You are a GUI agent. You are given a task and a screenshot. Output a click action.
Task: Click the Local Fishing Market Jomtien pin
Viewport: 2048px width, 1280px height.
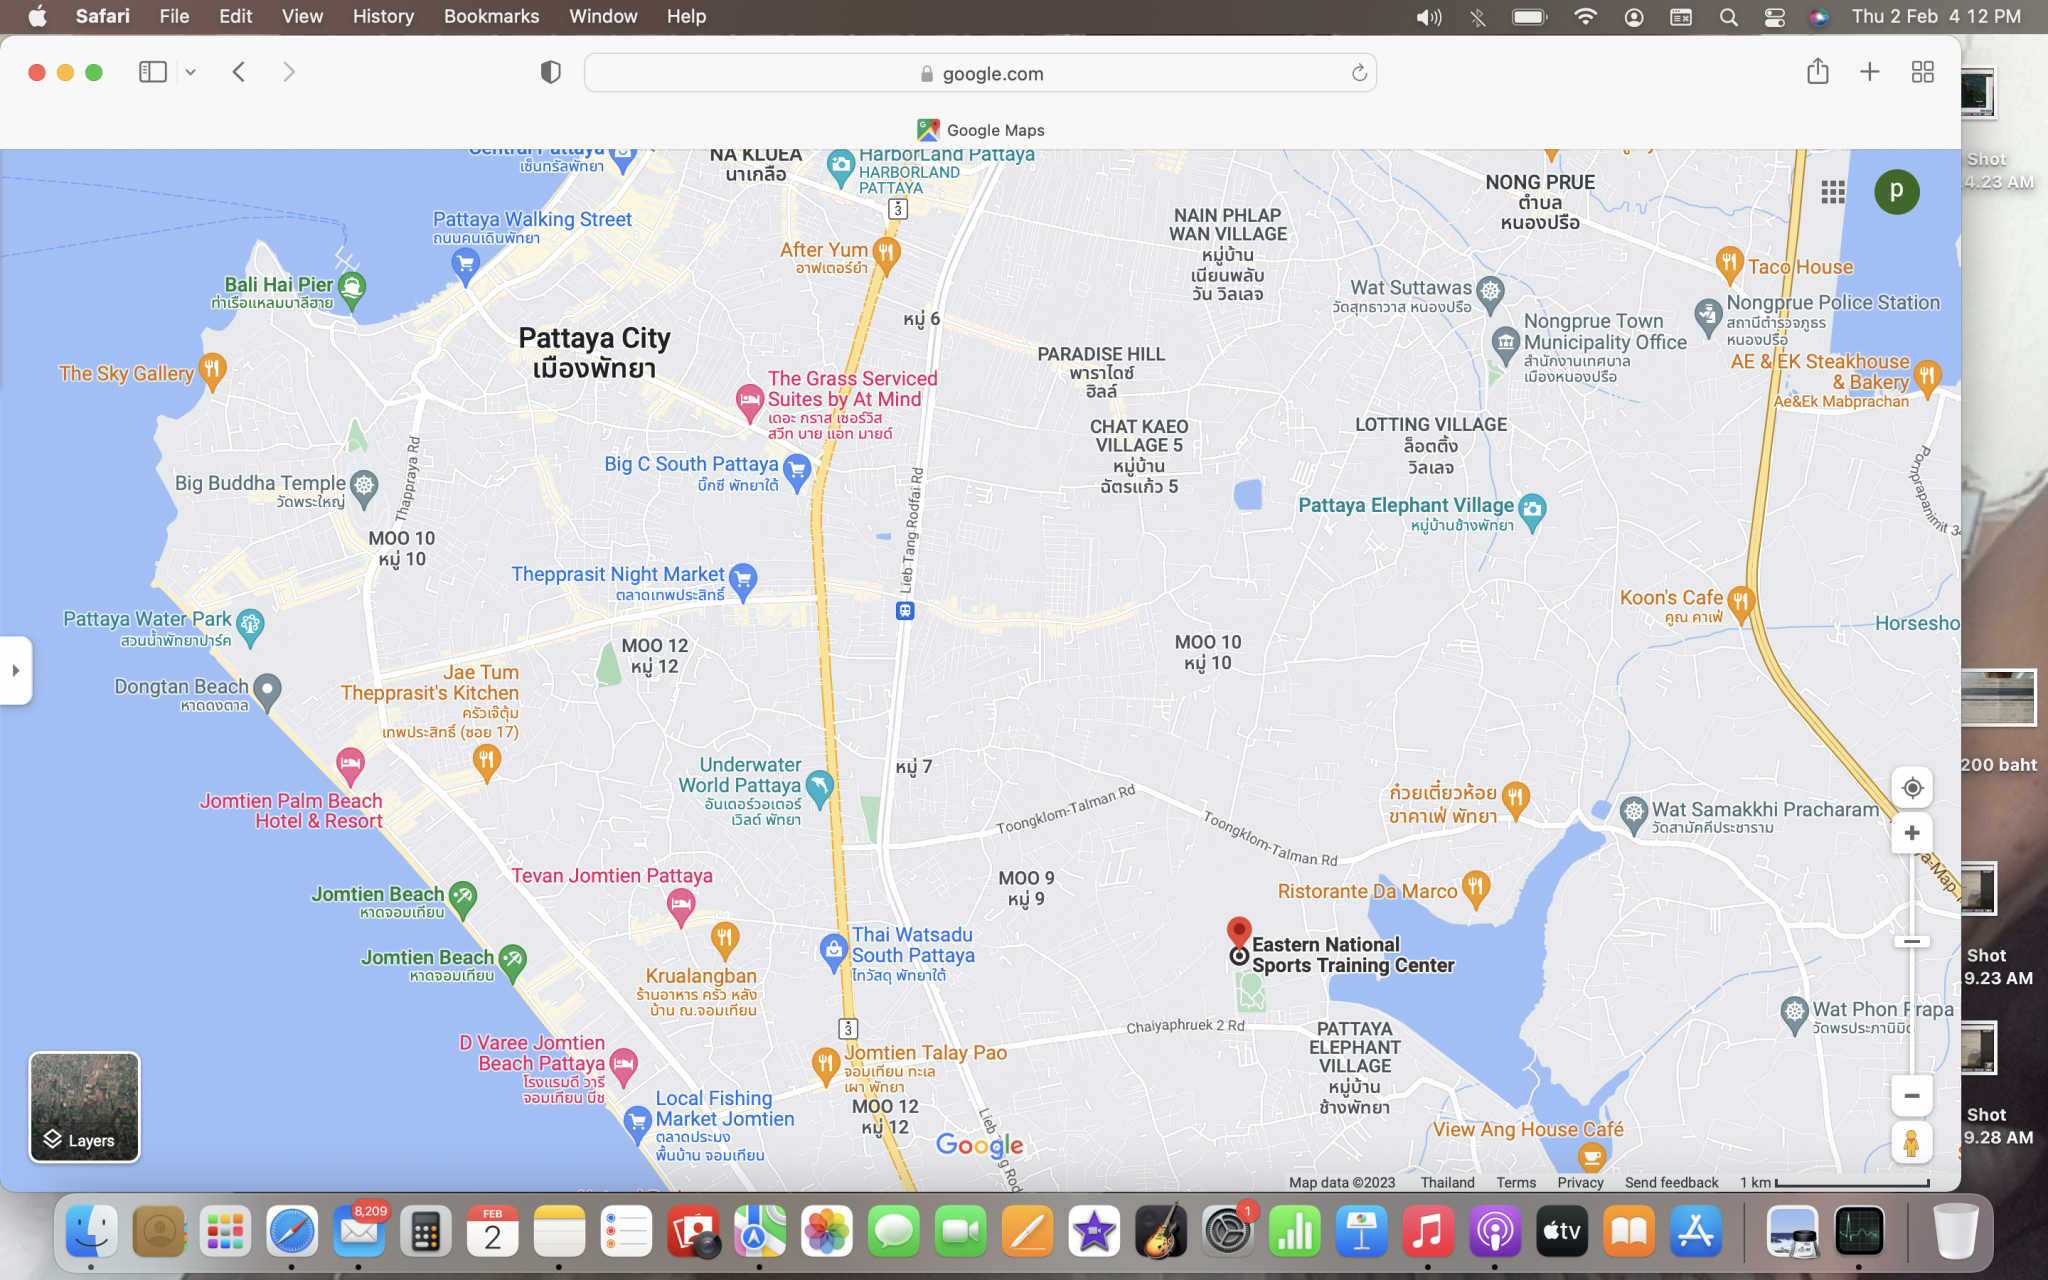point(637,1123)
